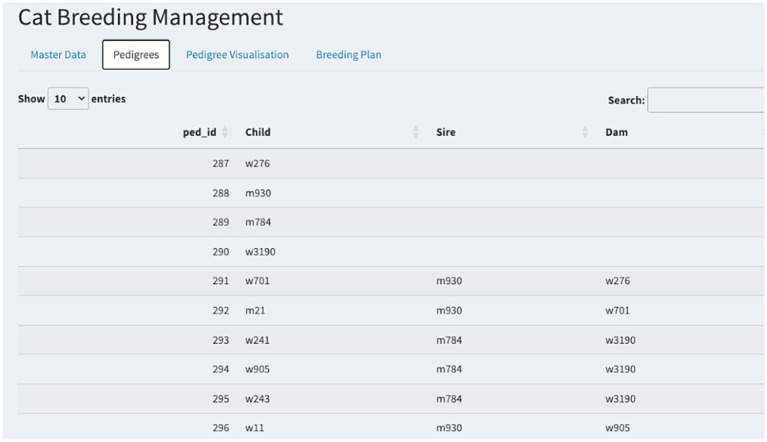The height and width of the screenshot is (442, 767).
Task: Switch to Pedigree Visualisation tab
Action: coord(237,55)
